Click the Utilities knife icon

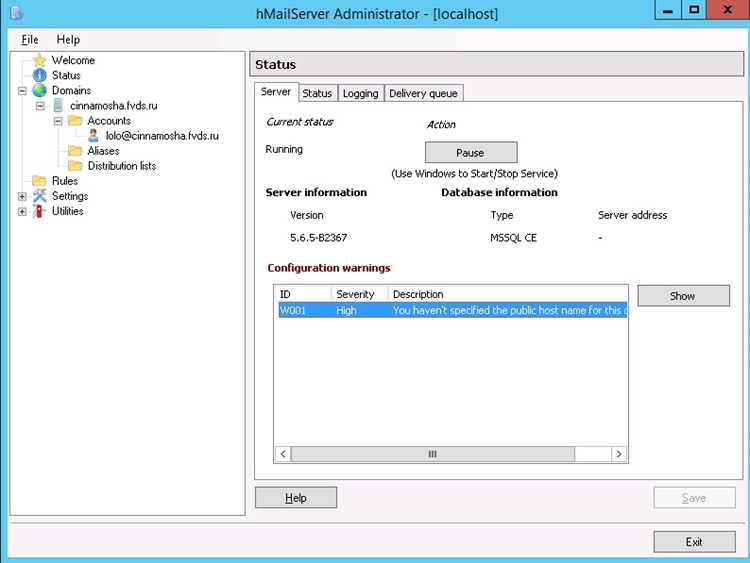(39, 211)
